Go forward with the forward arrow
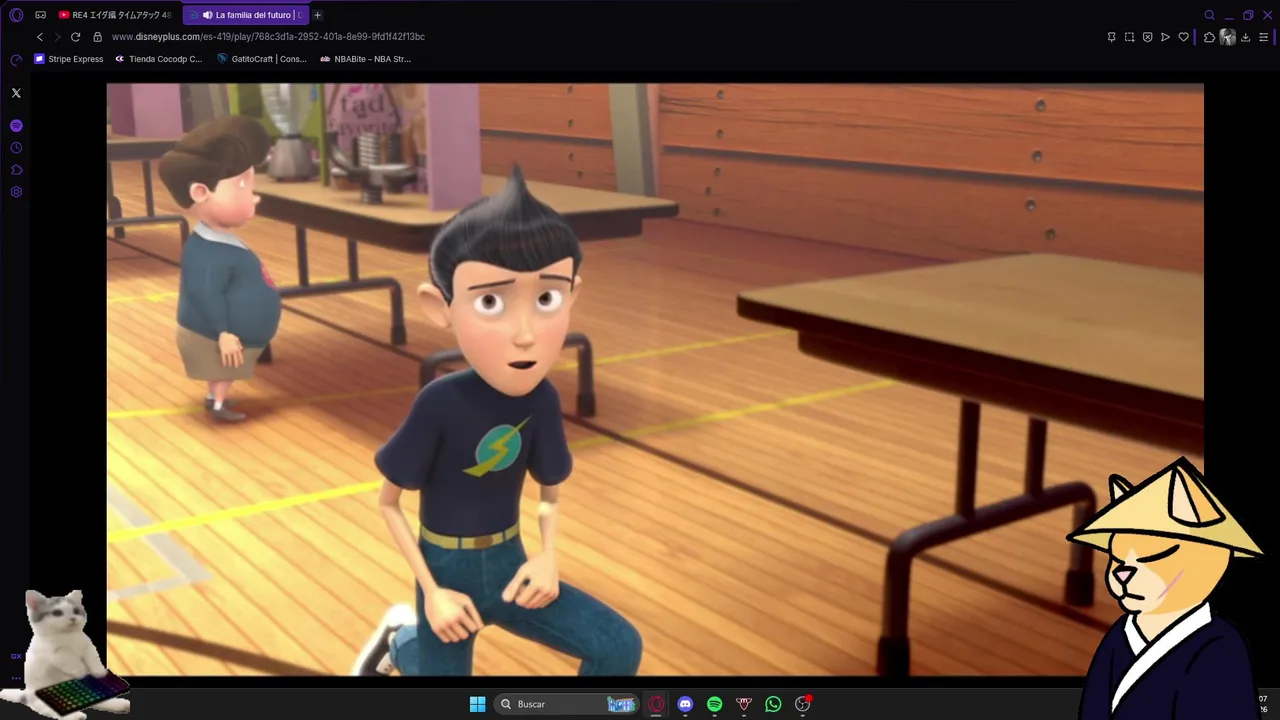Image resolution: width=1280 pixels, height=720 pixels. click(x=57, y=37)
